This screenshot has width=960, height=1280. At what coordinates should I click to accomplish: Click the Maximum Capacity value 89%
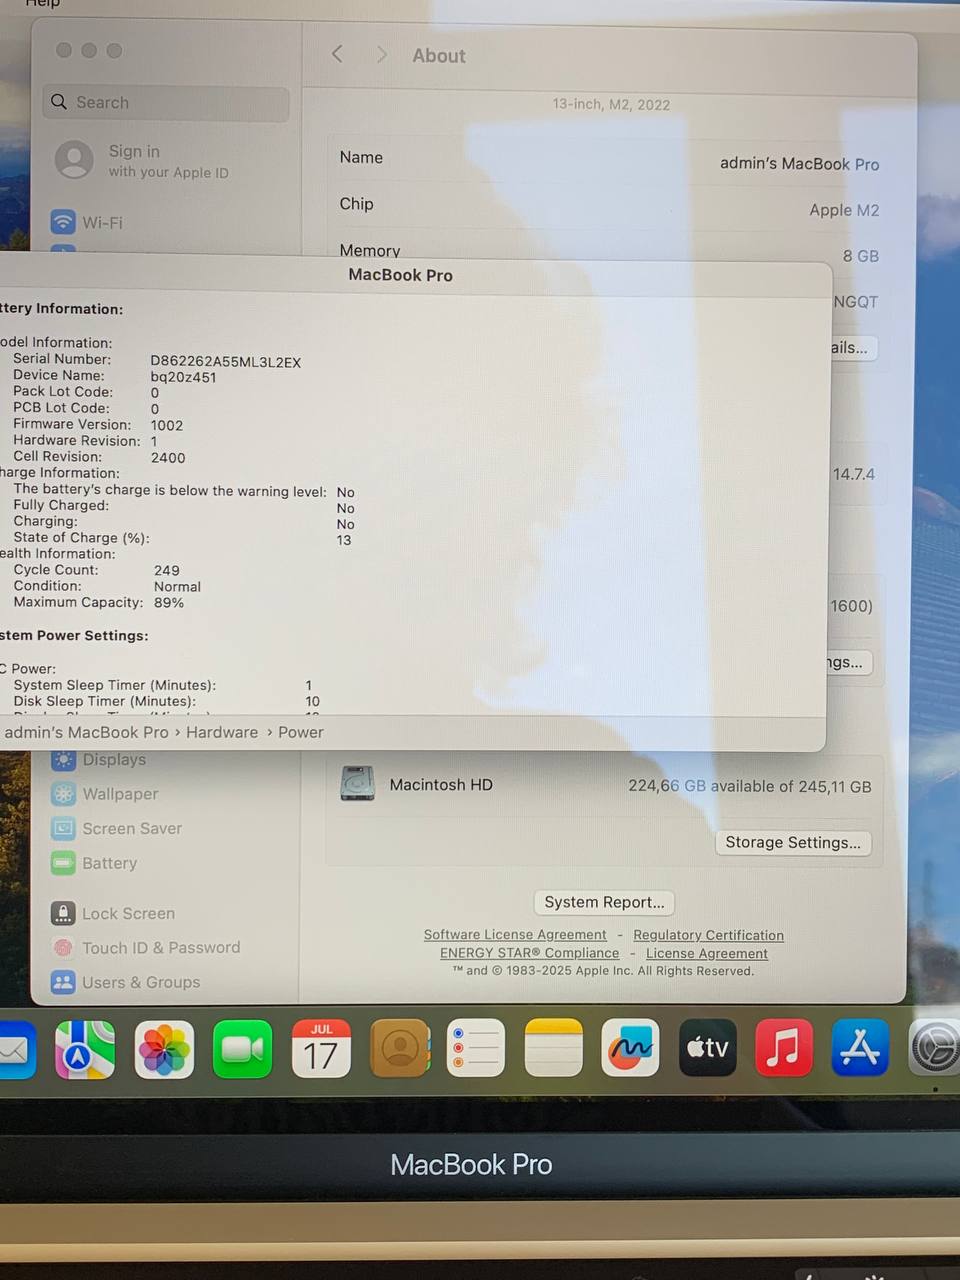coord(169,603)
